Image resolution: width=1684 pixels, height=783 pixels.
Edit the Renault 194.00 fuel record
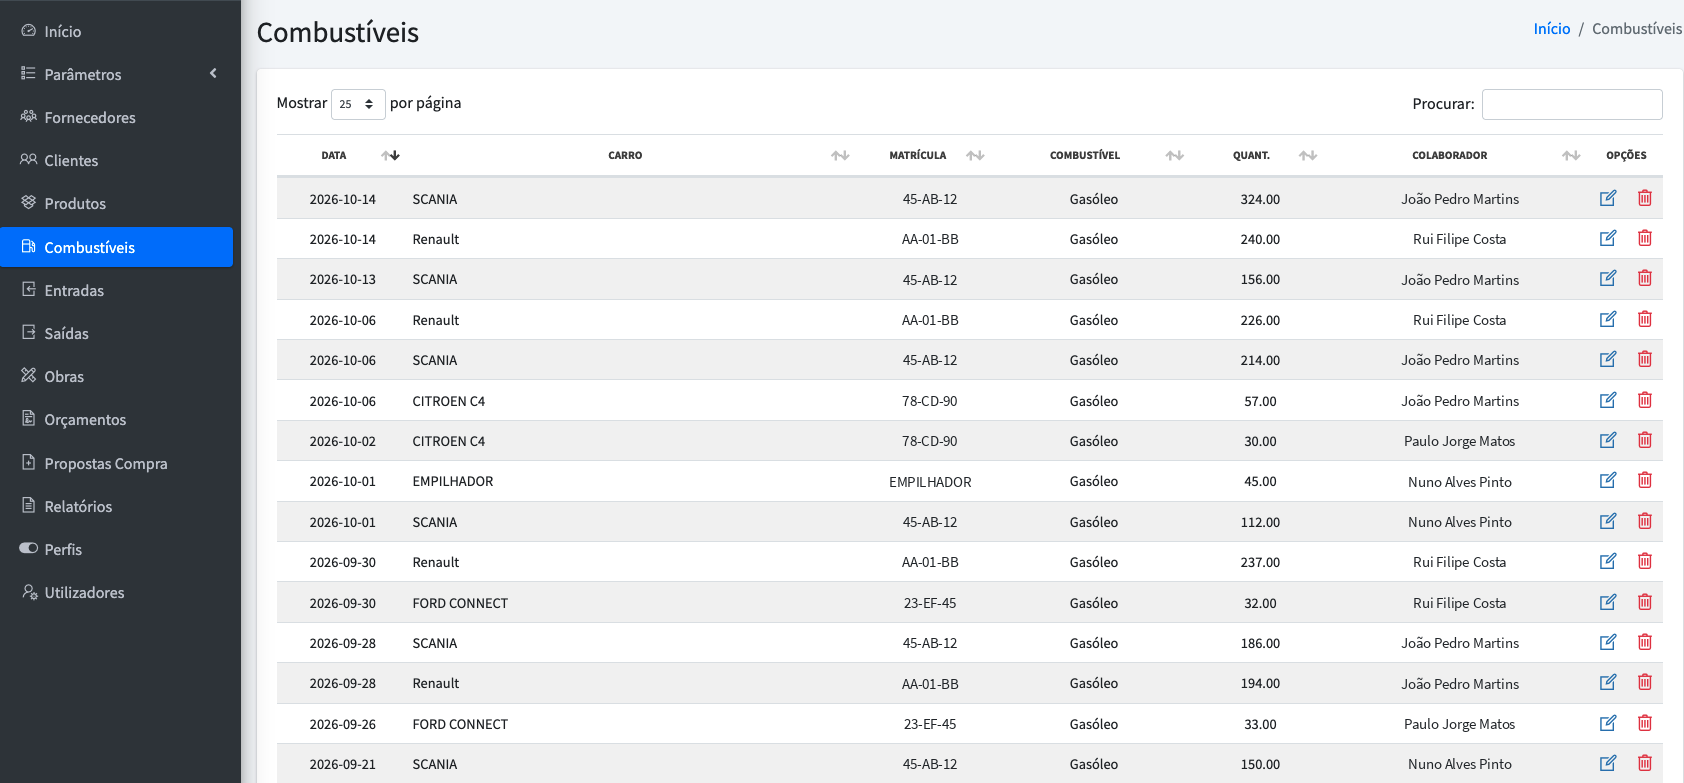pos(1608,682)
